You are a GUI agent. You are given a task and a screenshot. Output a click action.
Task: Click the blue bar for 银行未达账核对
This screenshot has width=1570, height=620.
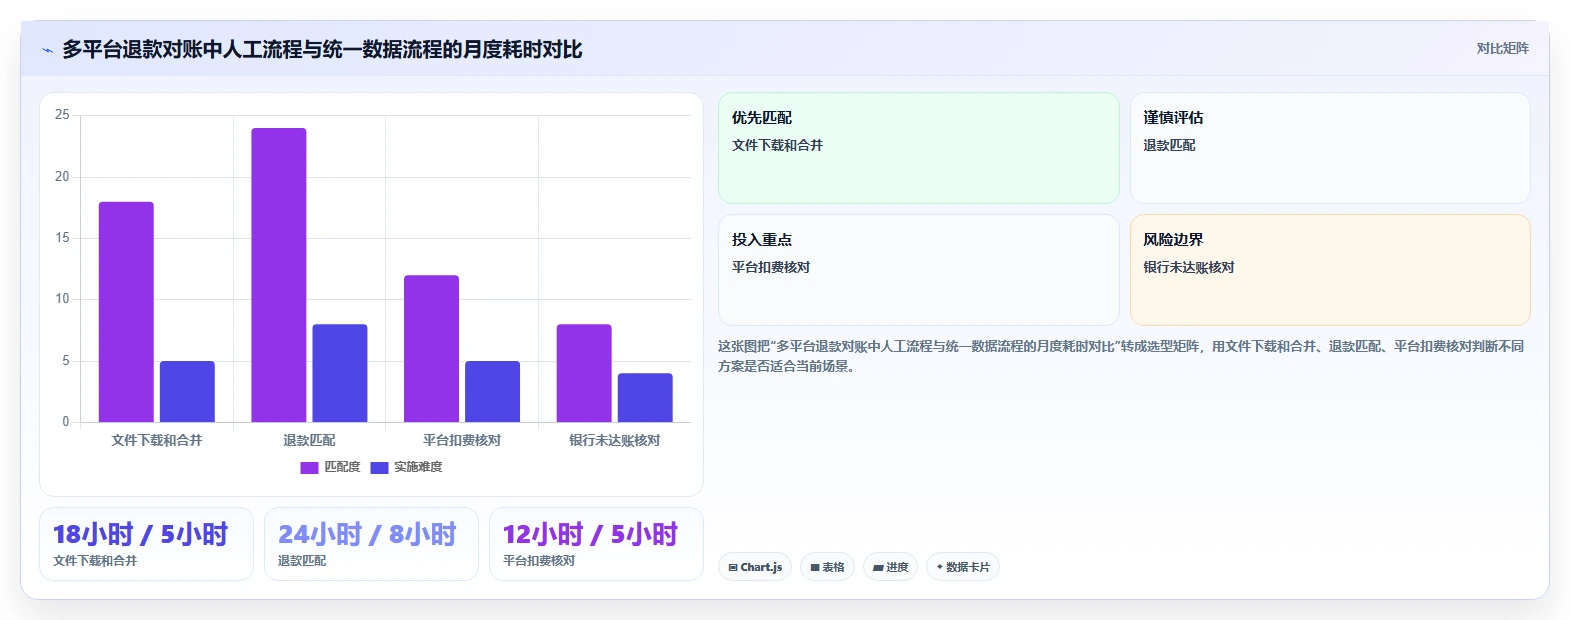[x=645, y=397]
